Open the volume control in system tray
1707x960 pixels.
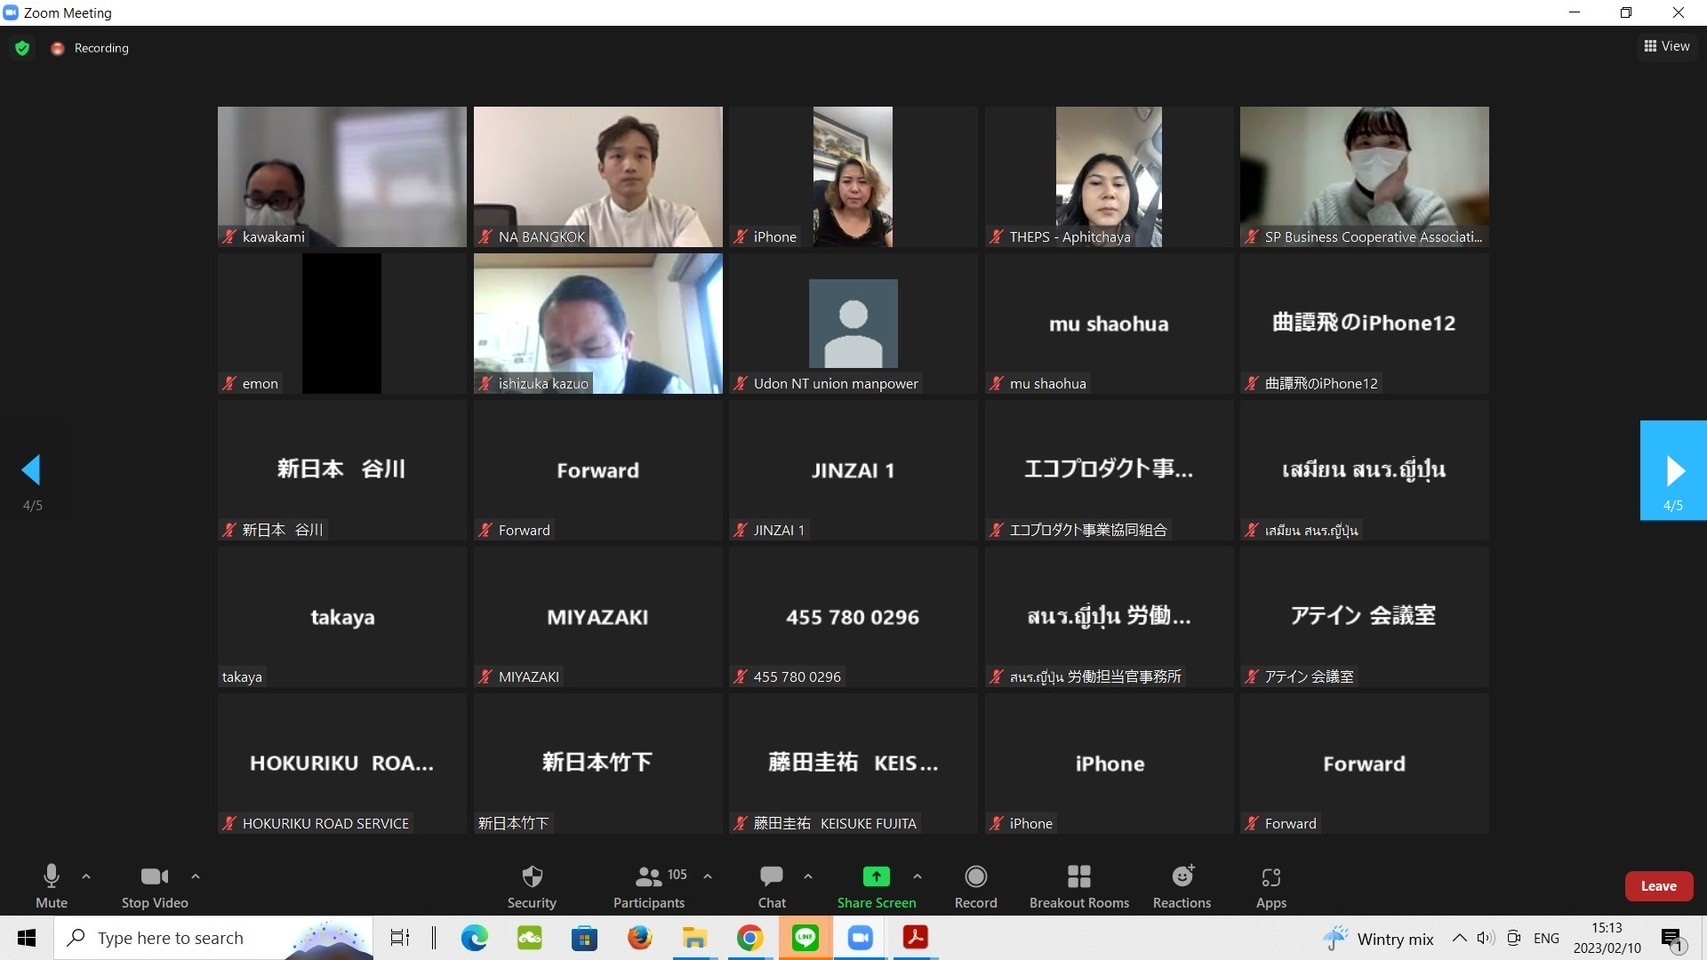(1486, 938)
